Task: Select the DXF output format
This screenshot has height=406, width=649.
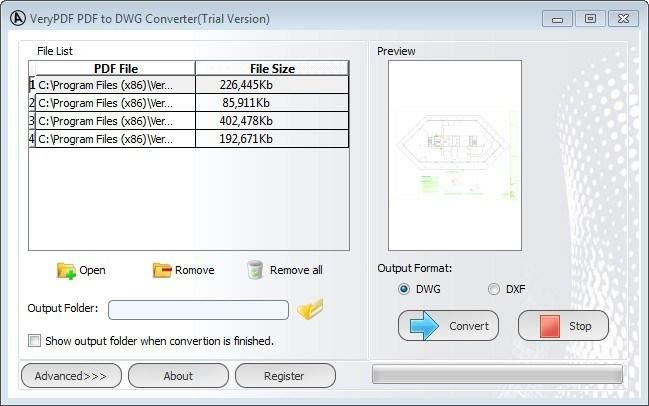Action: pos(494,289)
